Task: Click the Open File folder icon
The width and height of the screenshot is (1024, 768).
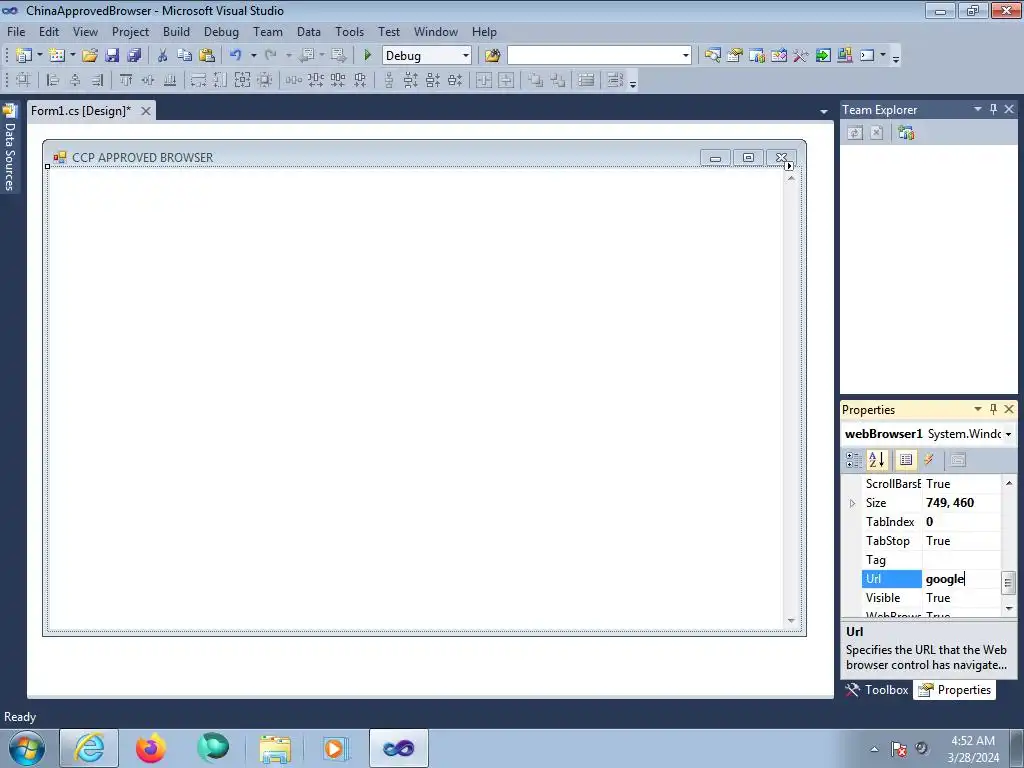Action: click(x=89, y=56)
